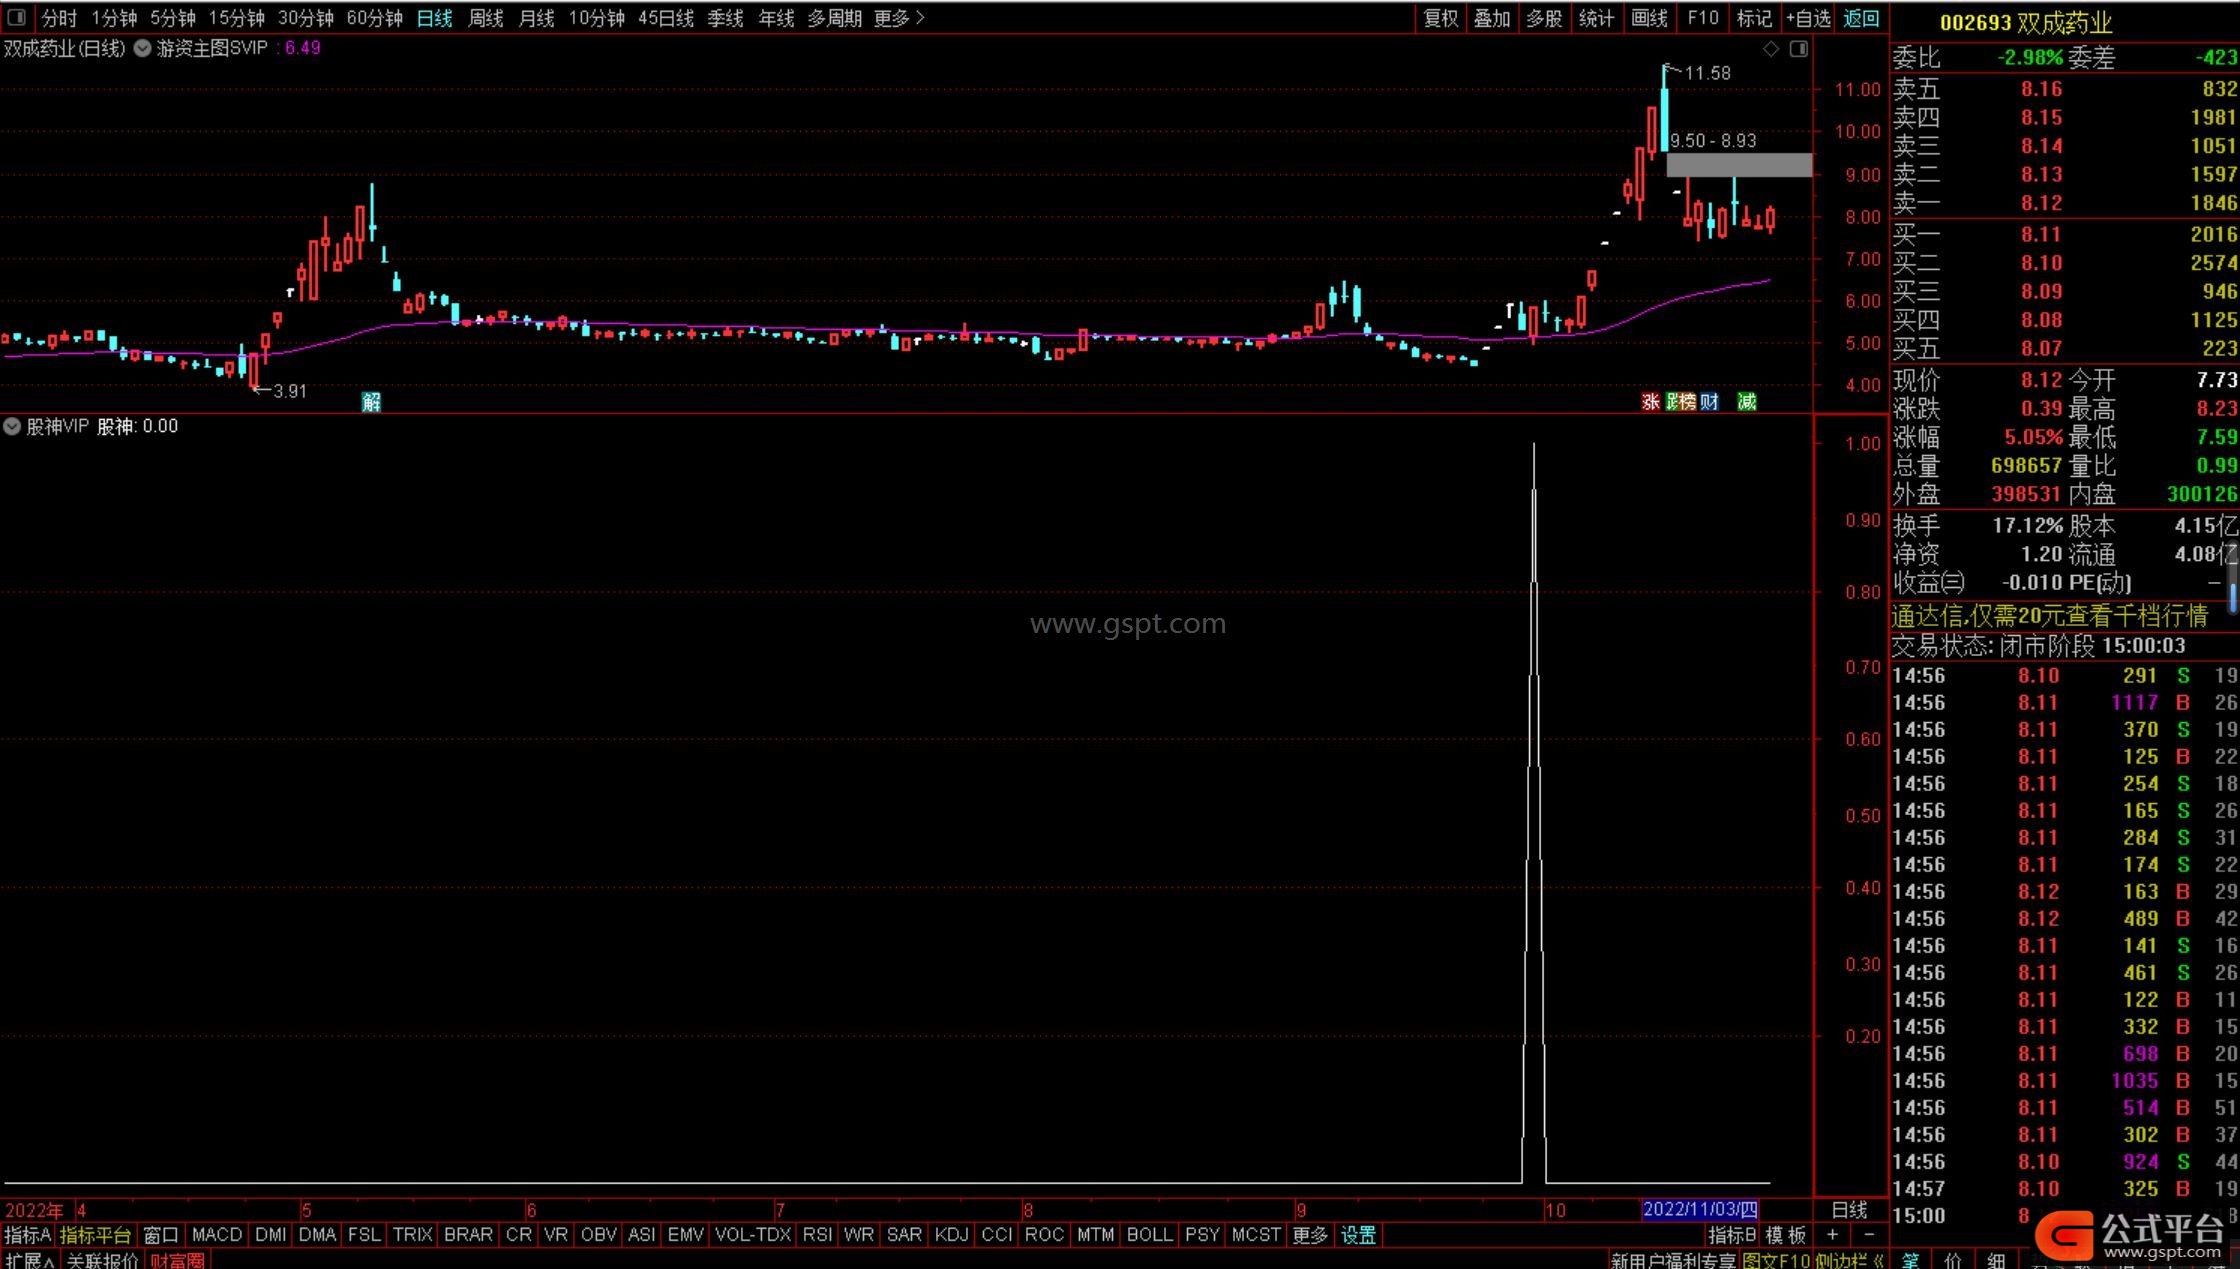Select the OBV indicator
This screenshot has height=1269, width=2240.
click(x=598, y=1235)
